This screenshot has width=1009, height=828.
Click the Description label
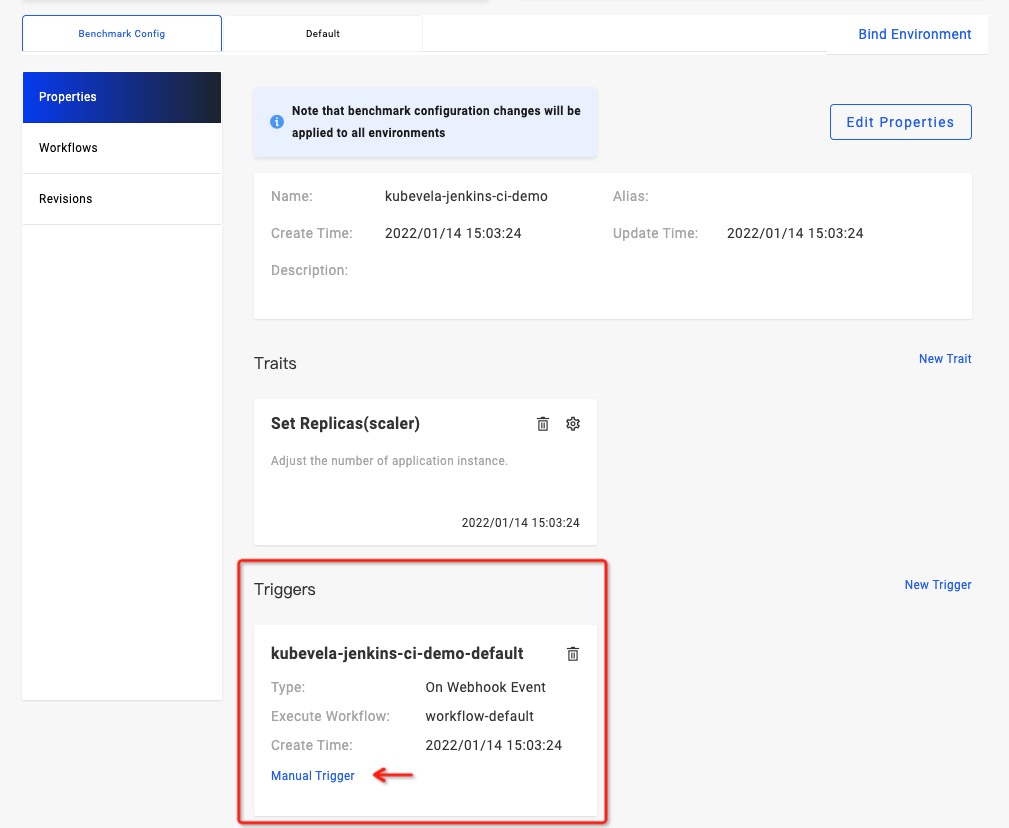pos(310,270)
